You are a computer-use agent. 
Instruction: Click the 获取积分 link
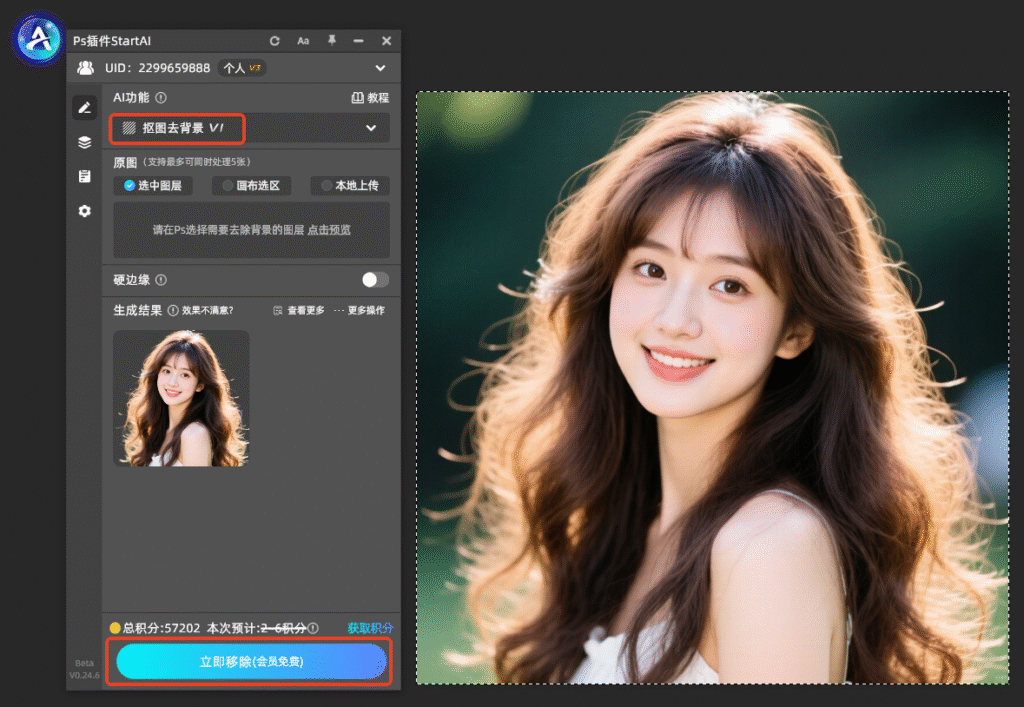370,628
